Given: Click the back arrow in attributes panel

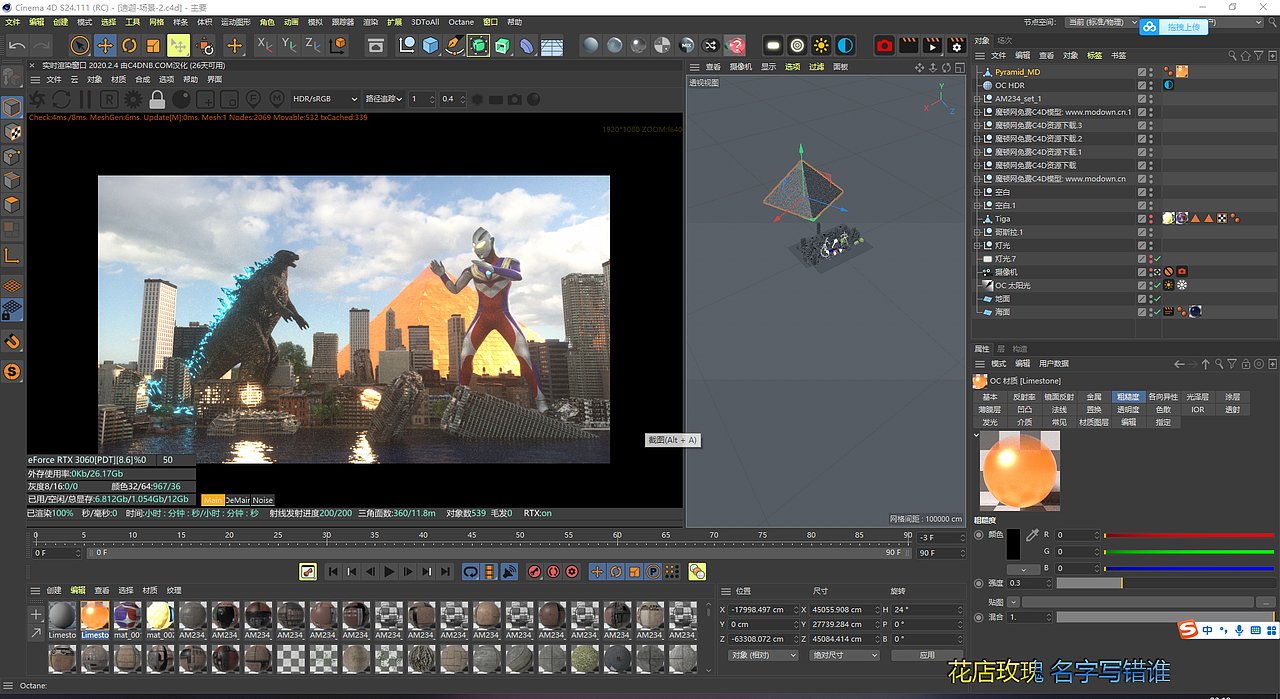Looking at the screenshot, I should (1179, 364).
